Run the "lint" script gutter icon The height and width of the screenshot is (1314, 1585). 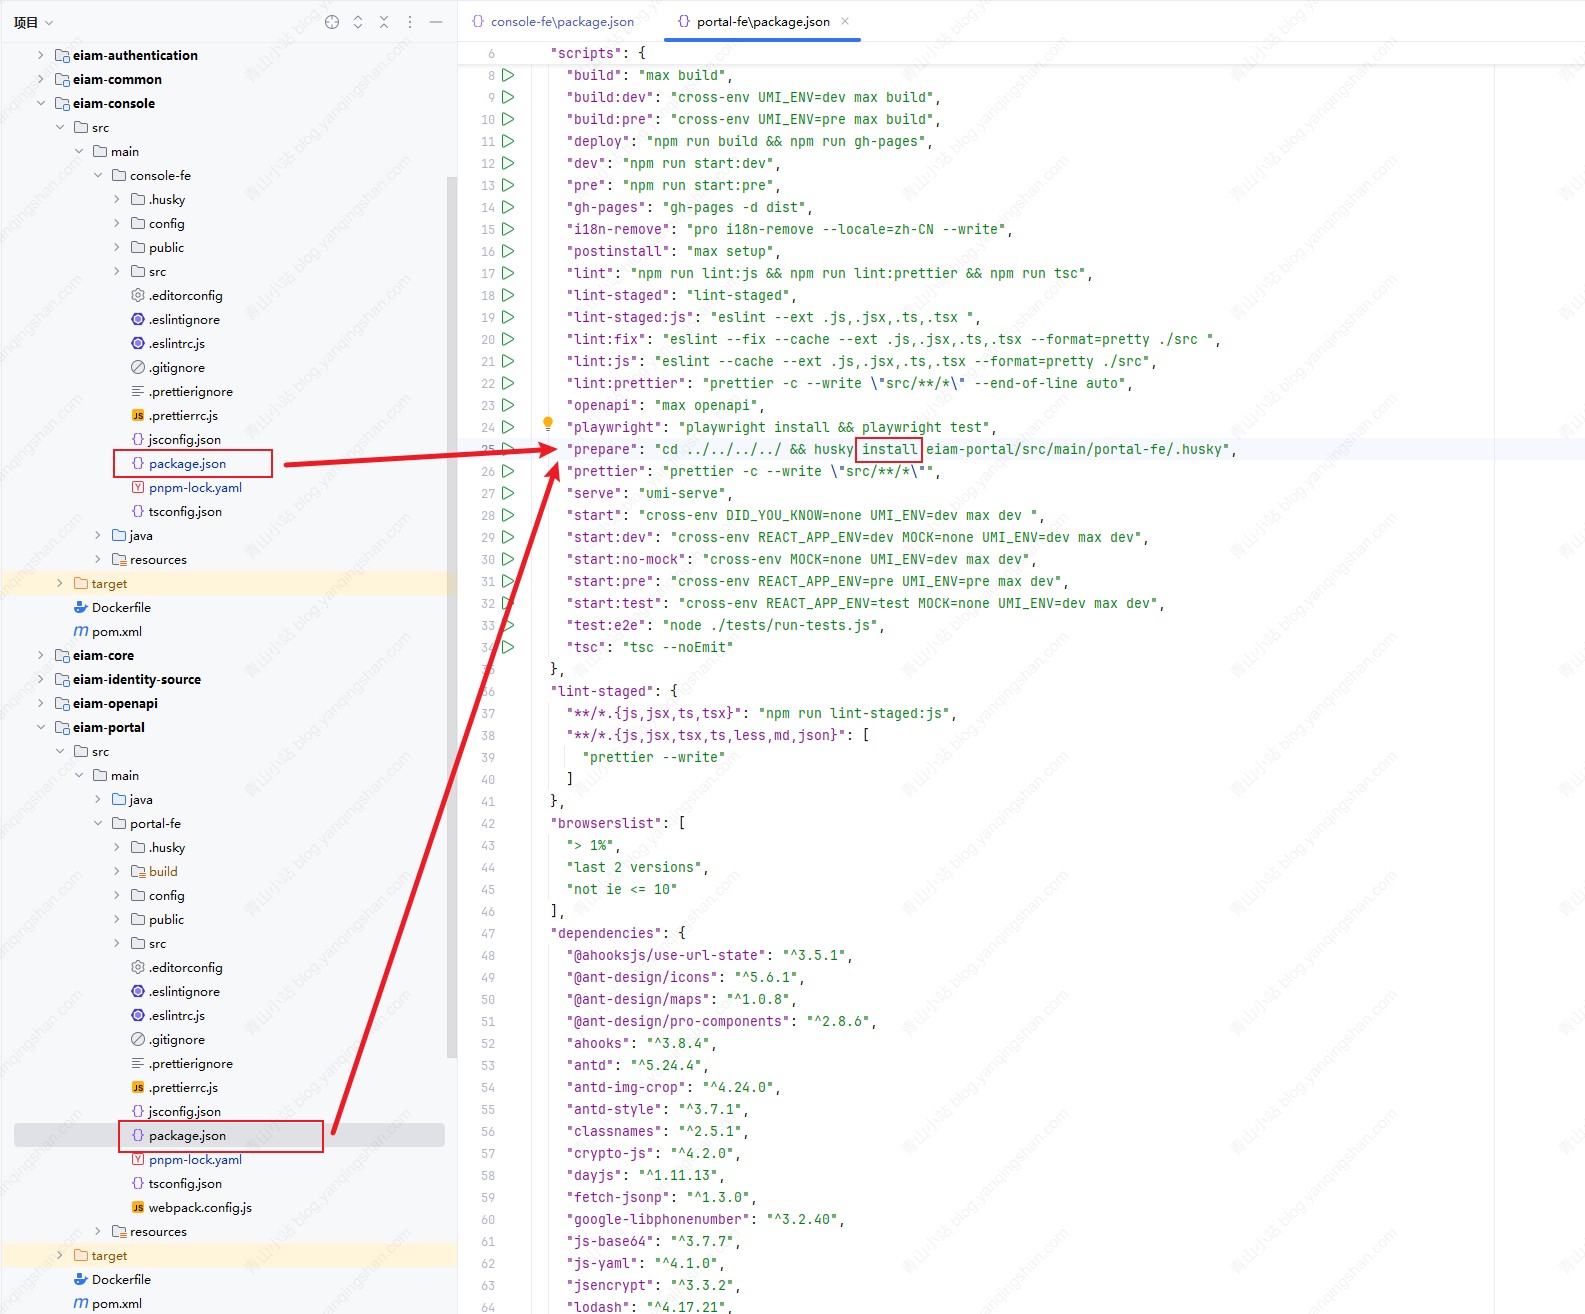[508, 273]
